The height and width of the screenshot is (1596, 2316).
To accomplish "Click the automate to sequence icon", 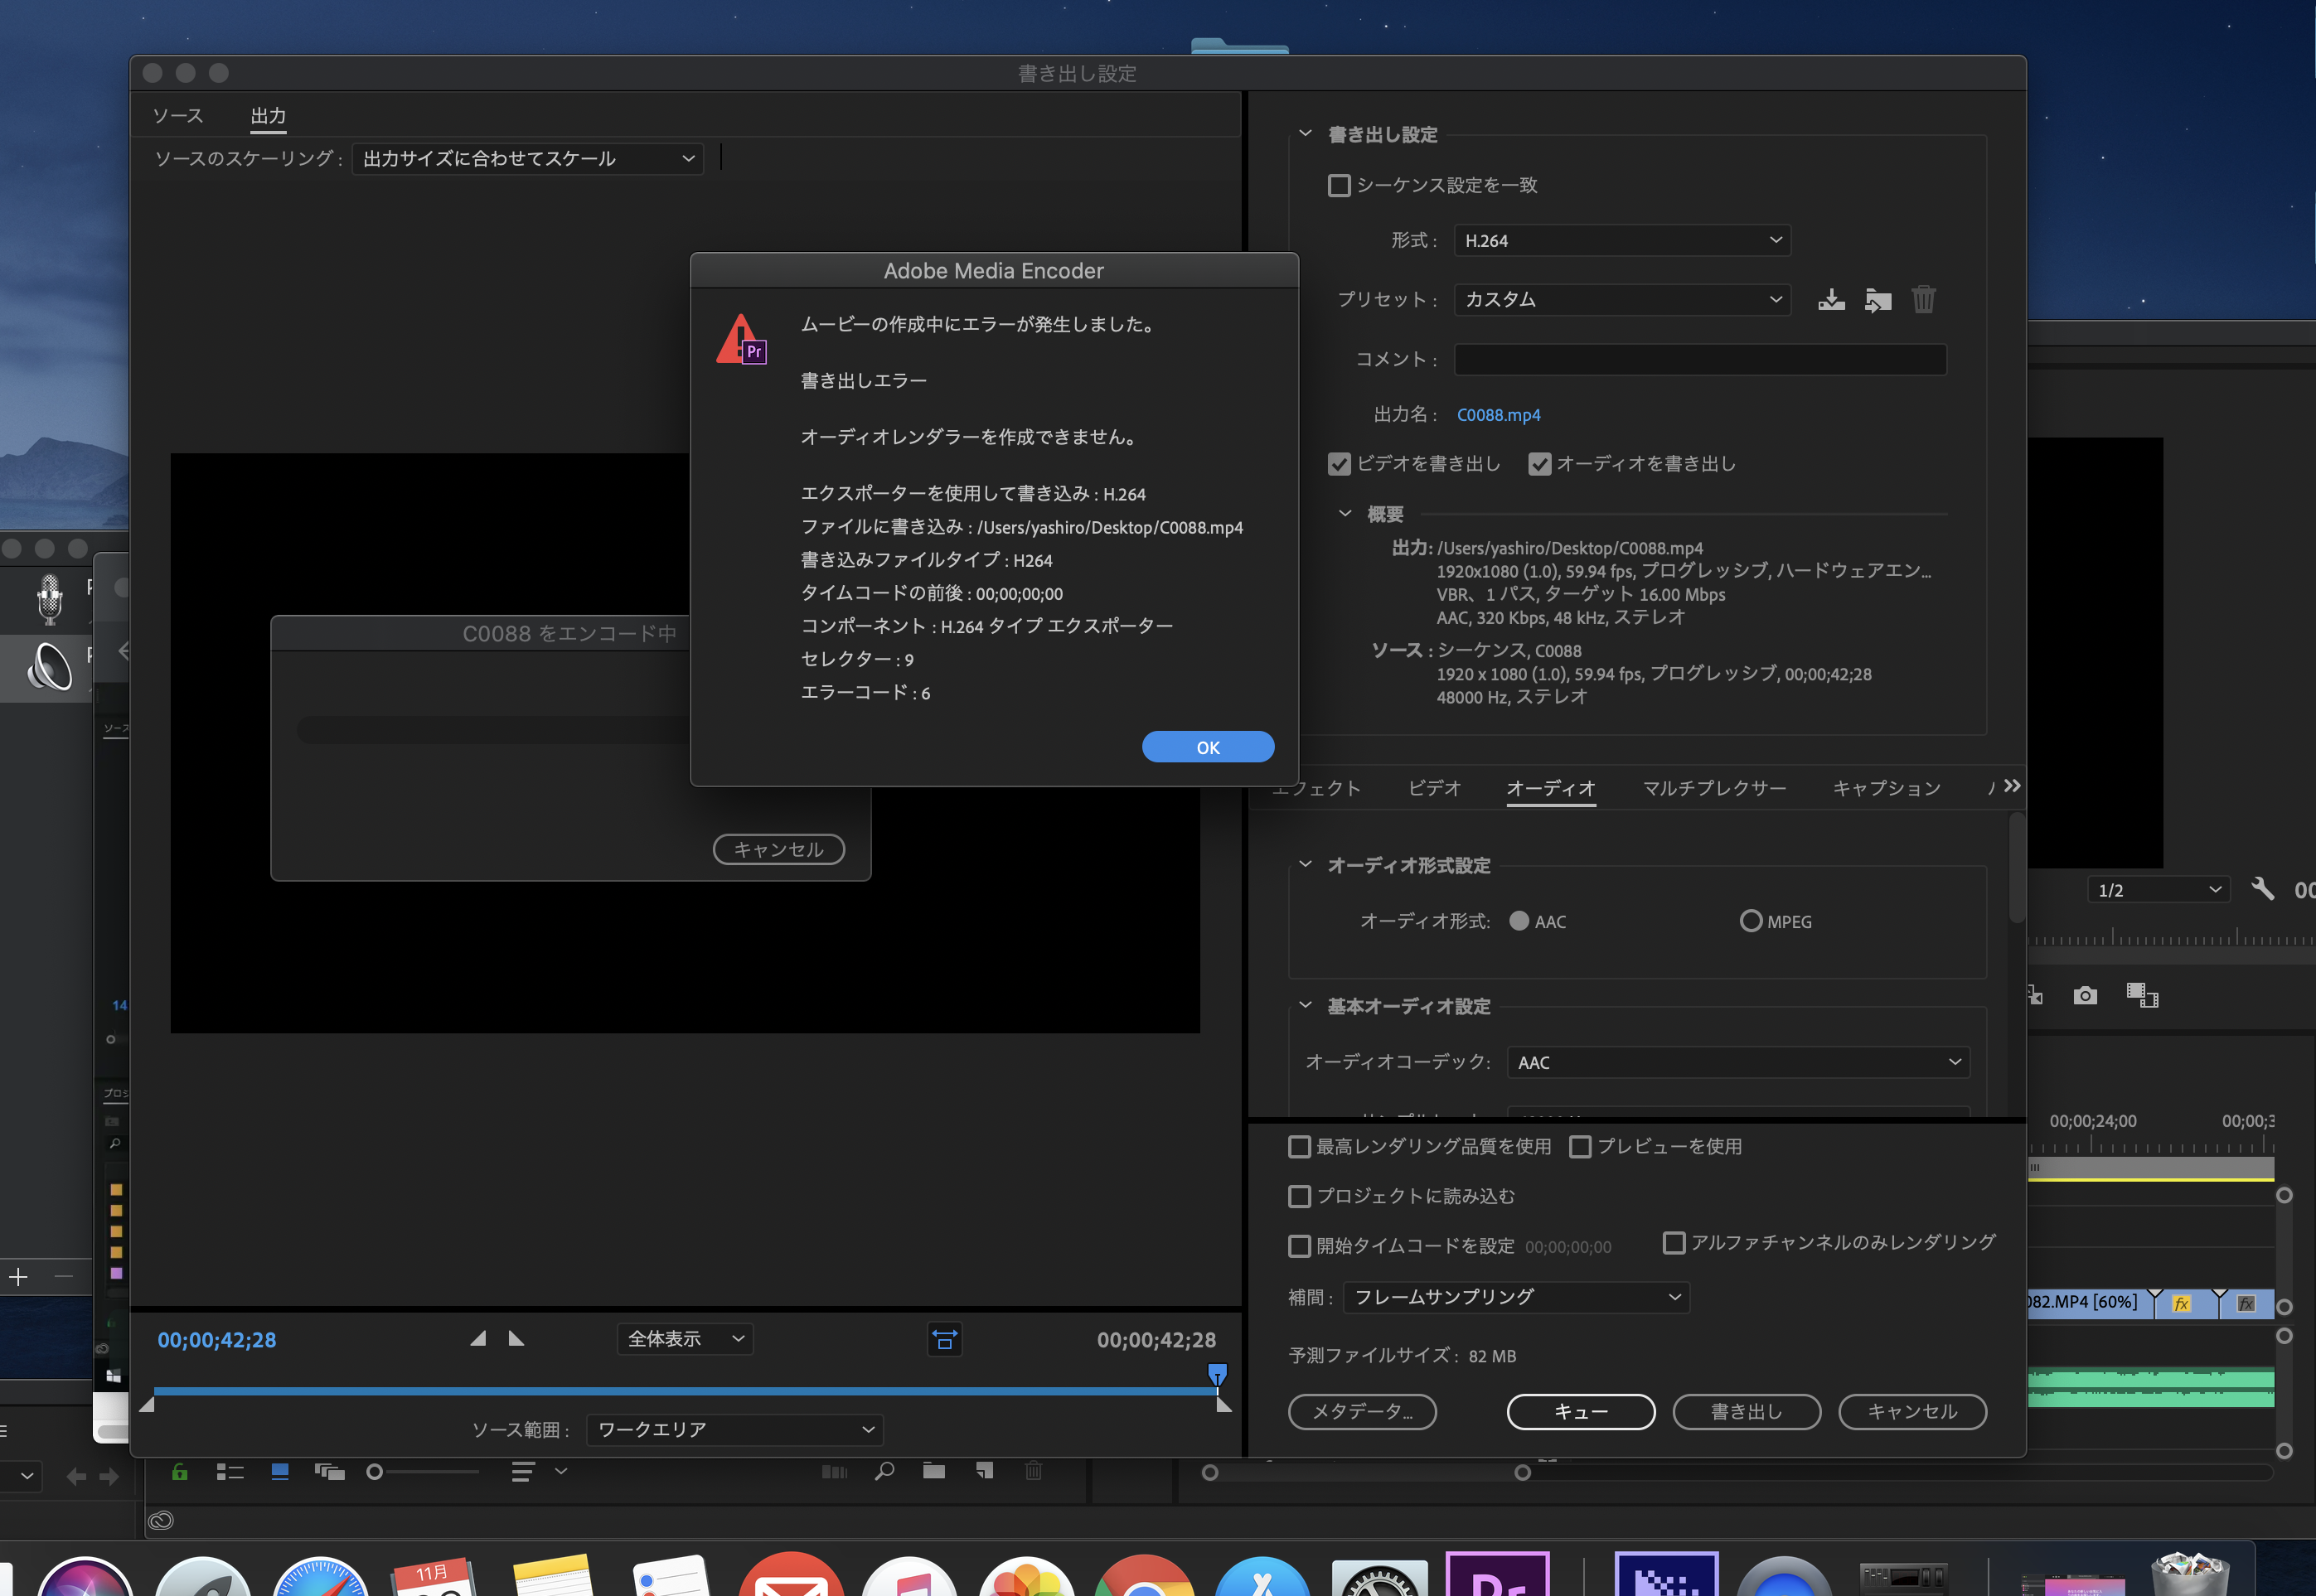I will click(834, 1471).
